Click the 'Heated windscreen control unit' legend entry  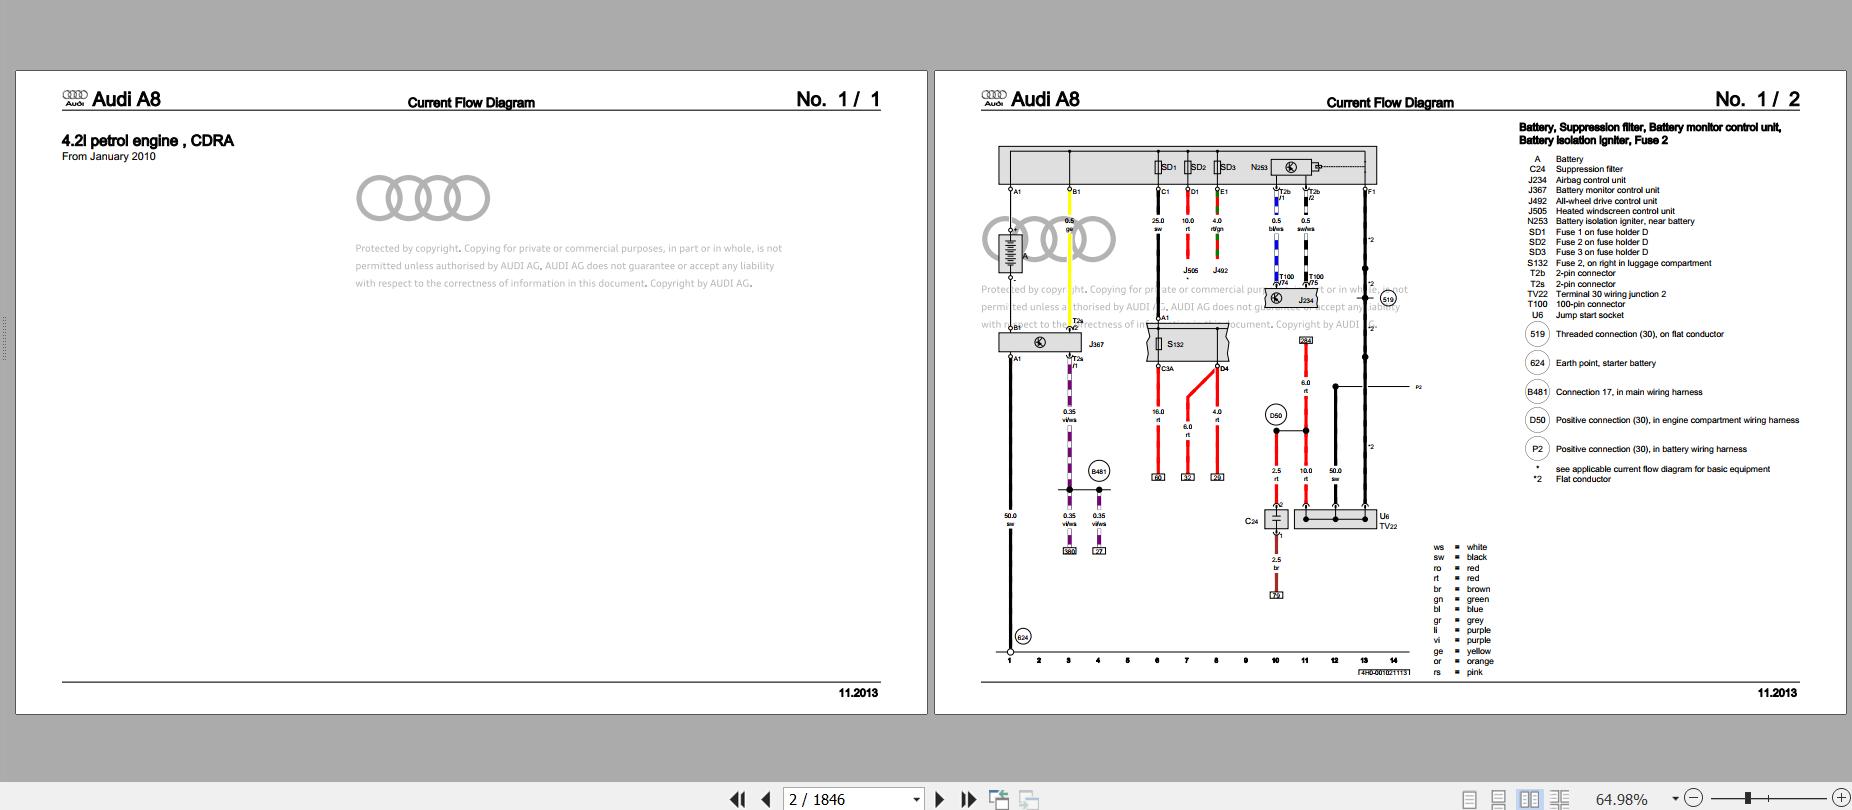click(1615, 211)
